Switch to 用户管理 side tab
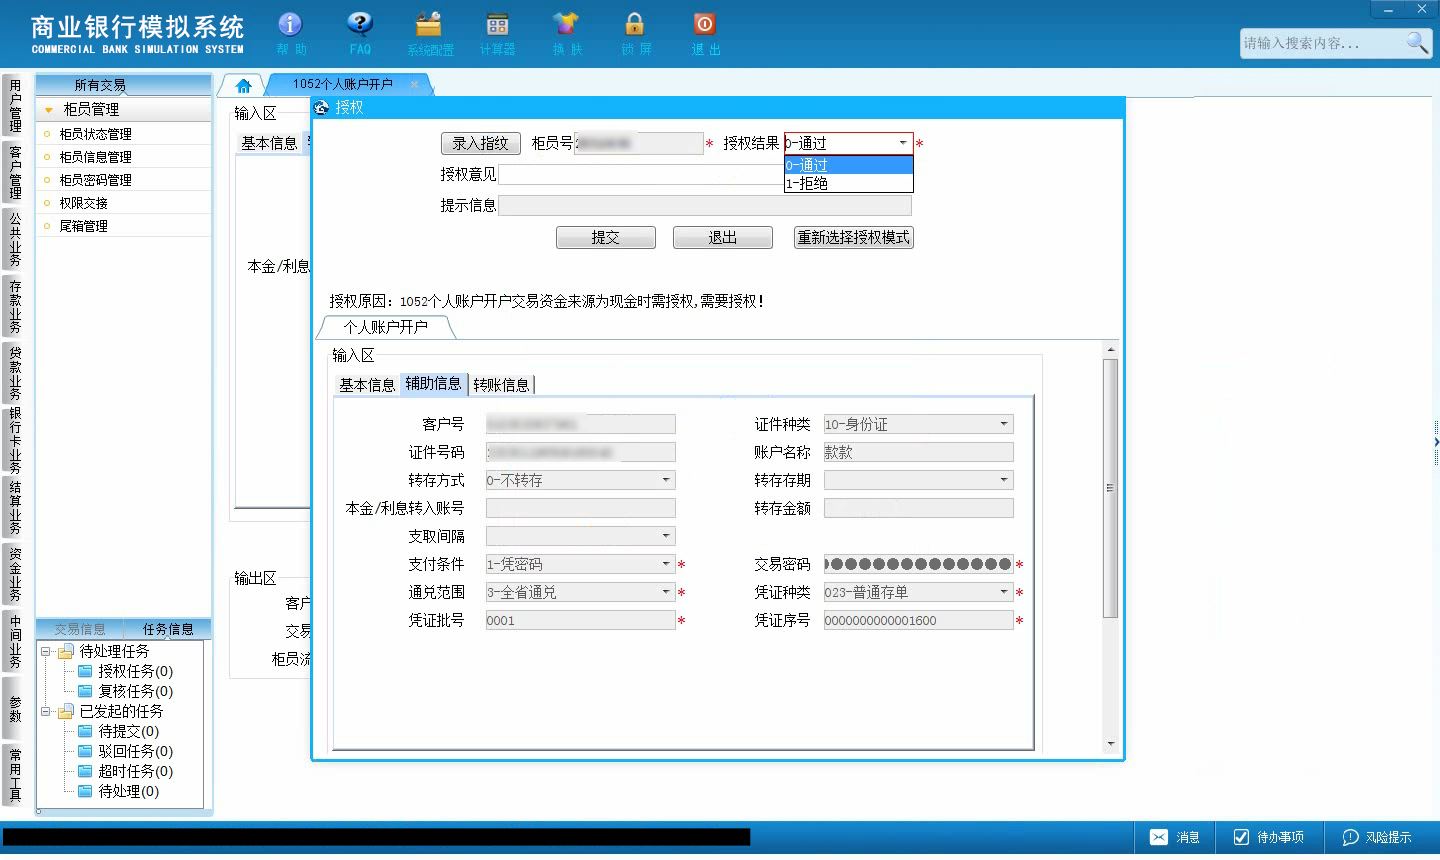This screenshot has width=1440, height=860. [x=14, y=105]
